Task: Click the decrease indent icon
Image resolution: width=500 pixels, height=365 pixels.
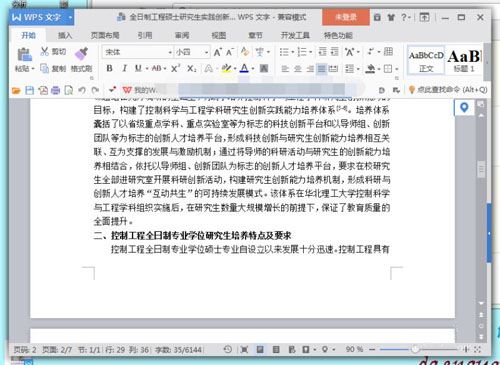Action: tap(322, 52)
